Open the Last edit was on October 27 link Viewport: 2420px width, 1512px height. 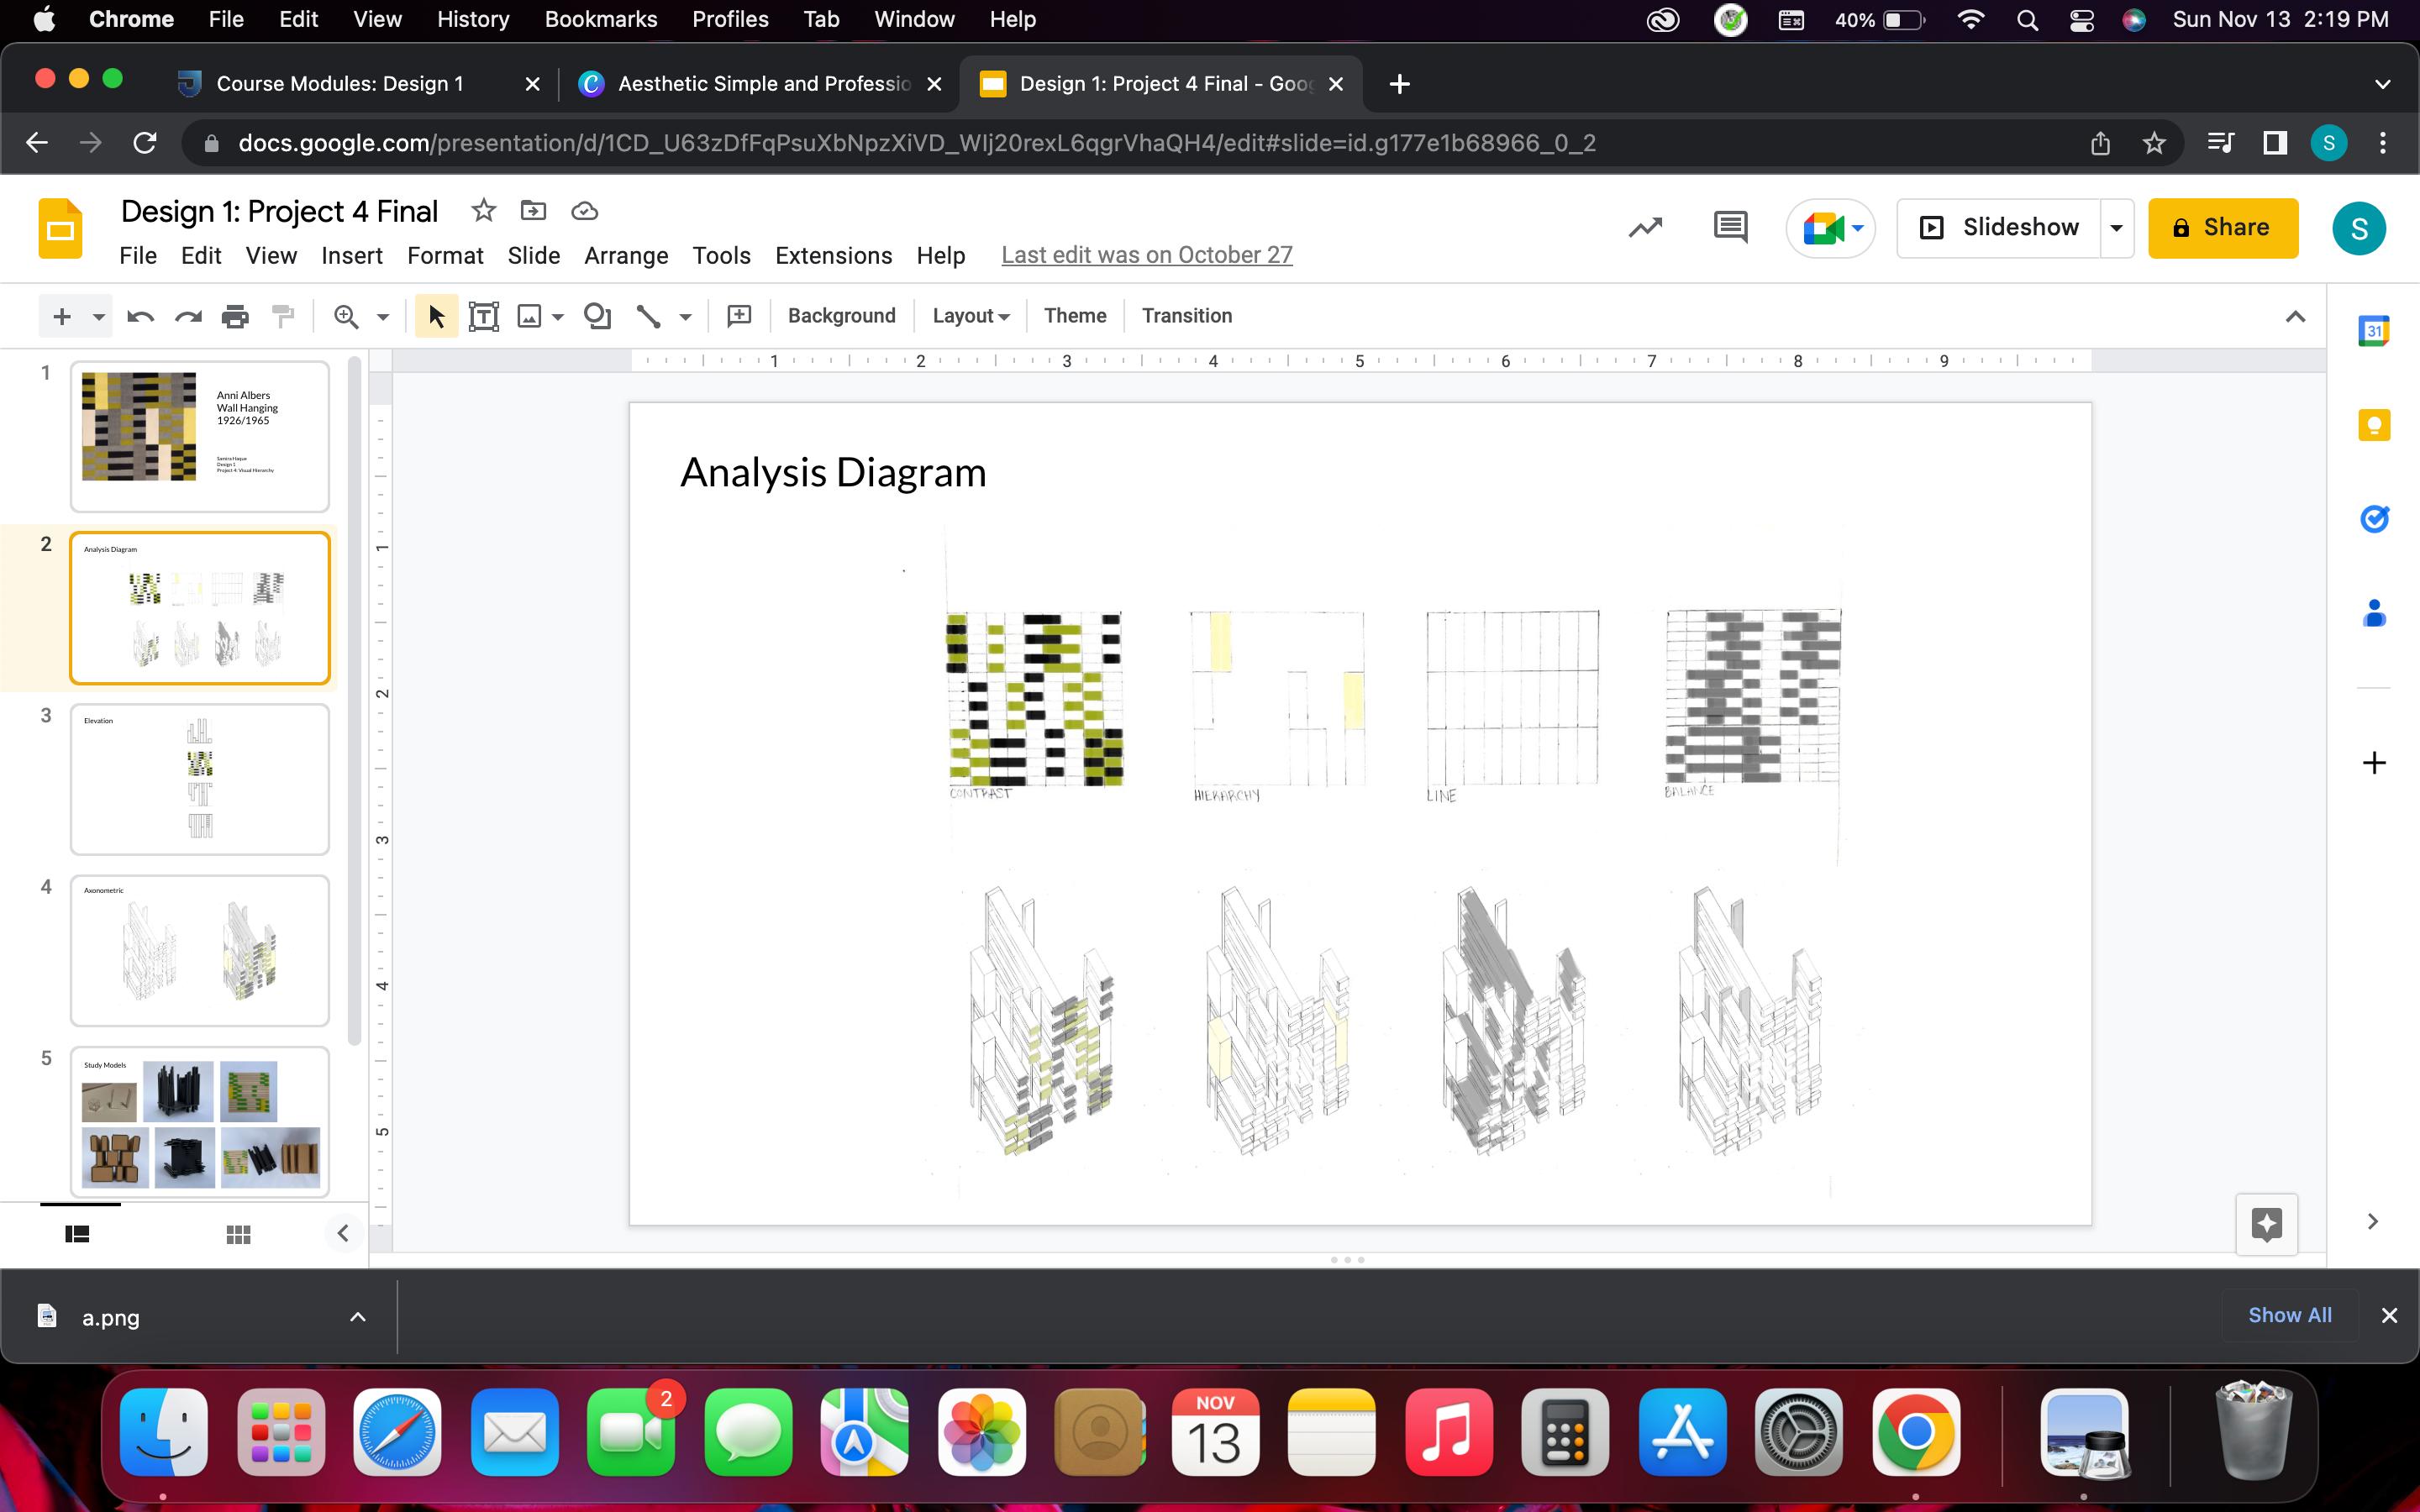pyautogui.click(x=1146, y=255)
